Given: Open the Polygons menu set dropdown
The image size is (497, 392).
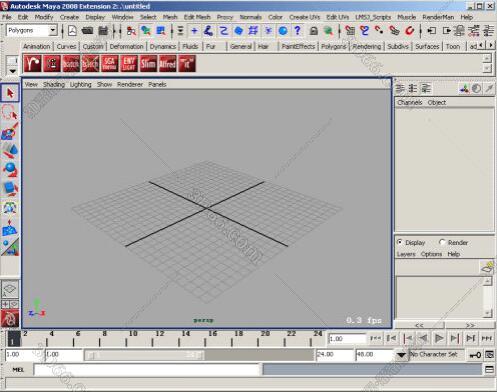Looking at the screenshot, I should point(53,31).
